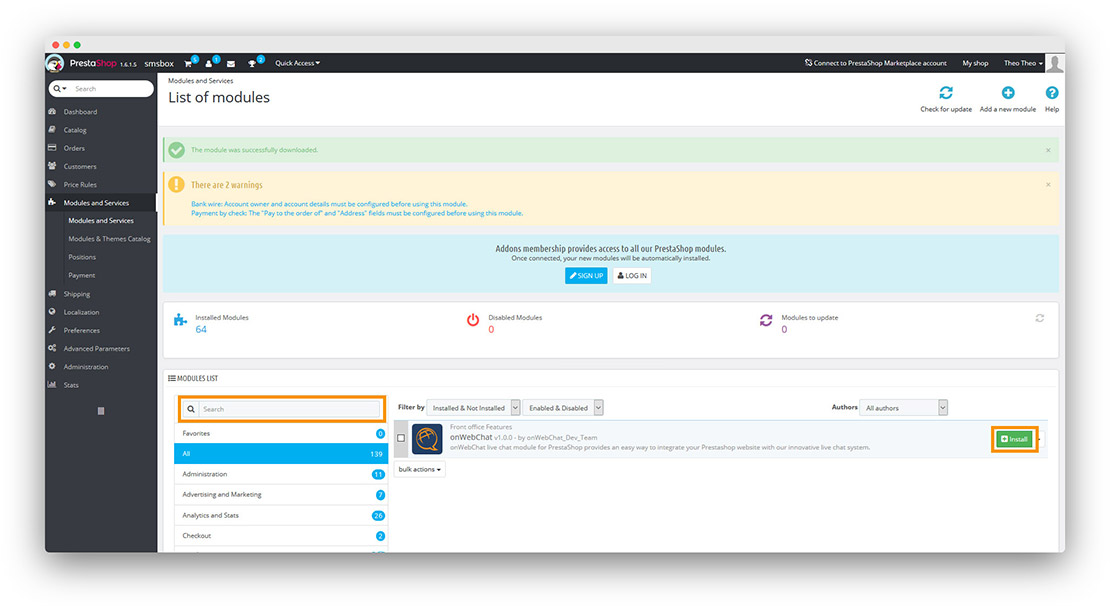Refresh the Modules to update counter
This screenshot has height=606, width=1110.
(x=1039, y=317)
